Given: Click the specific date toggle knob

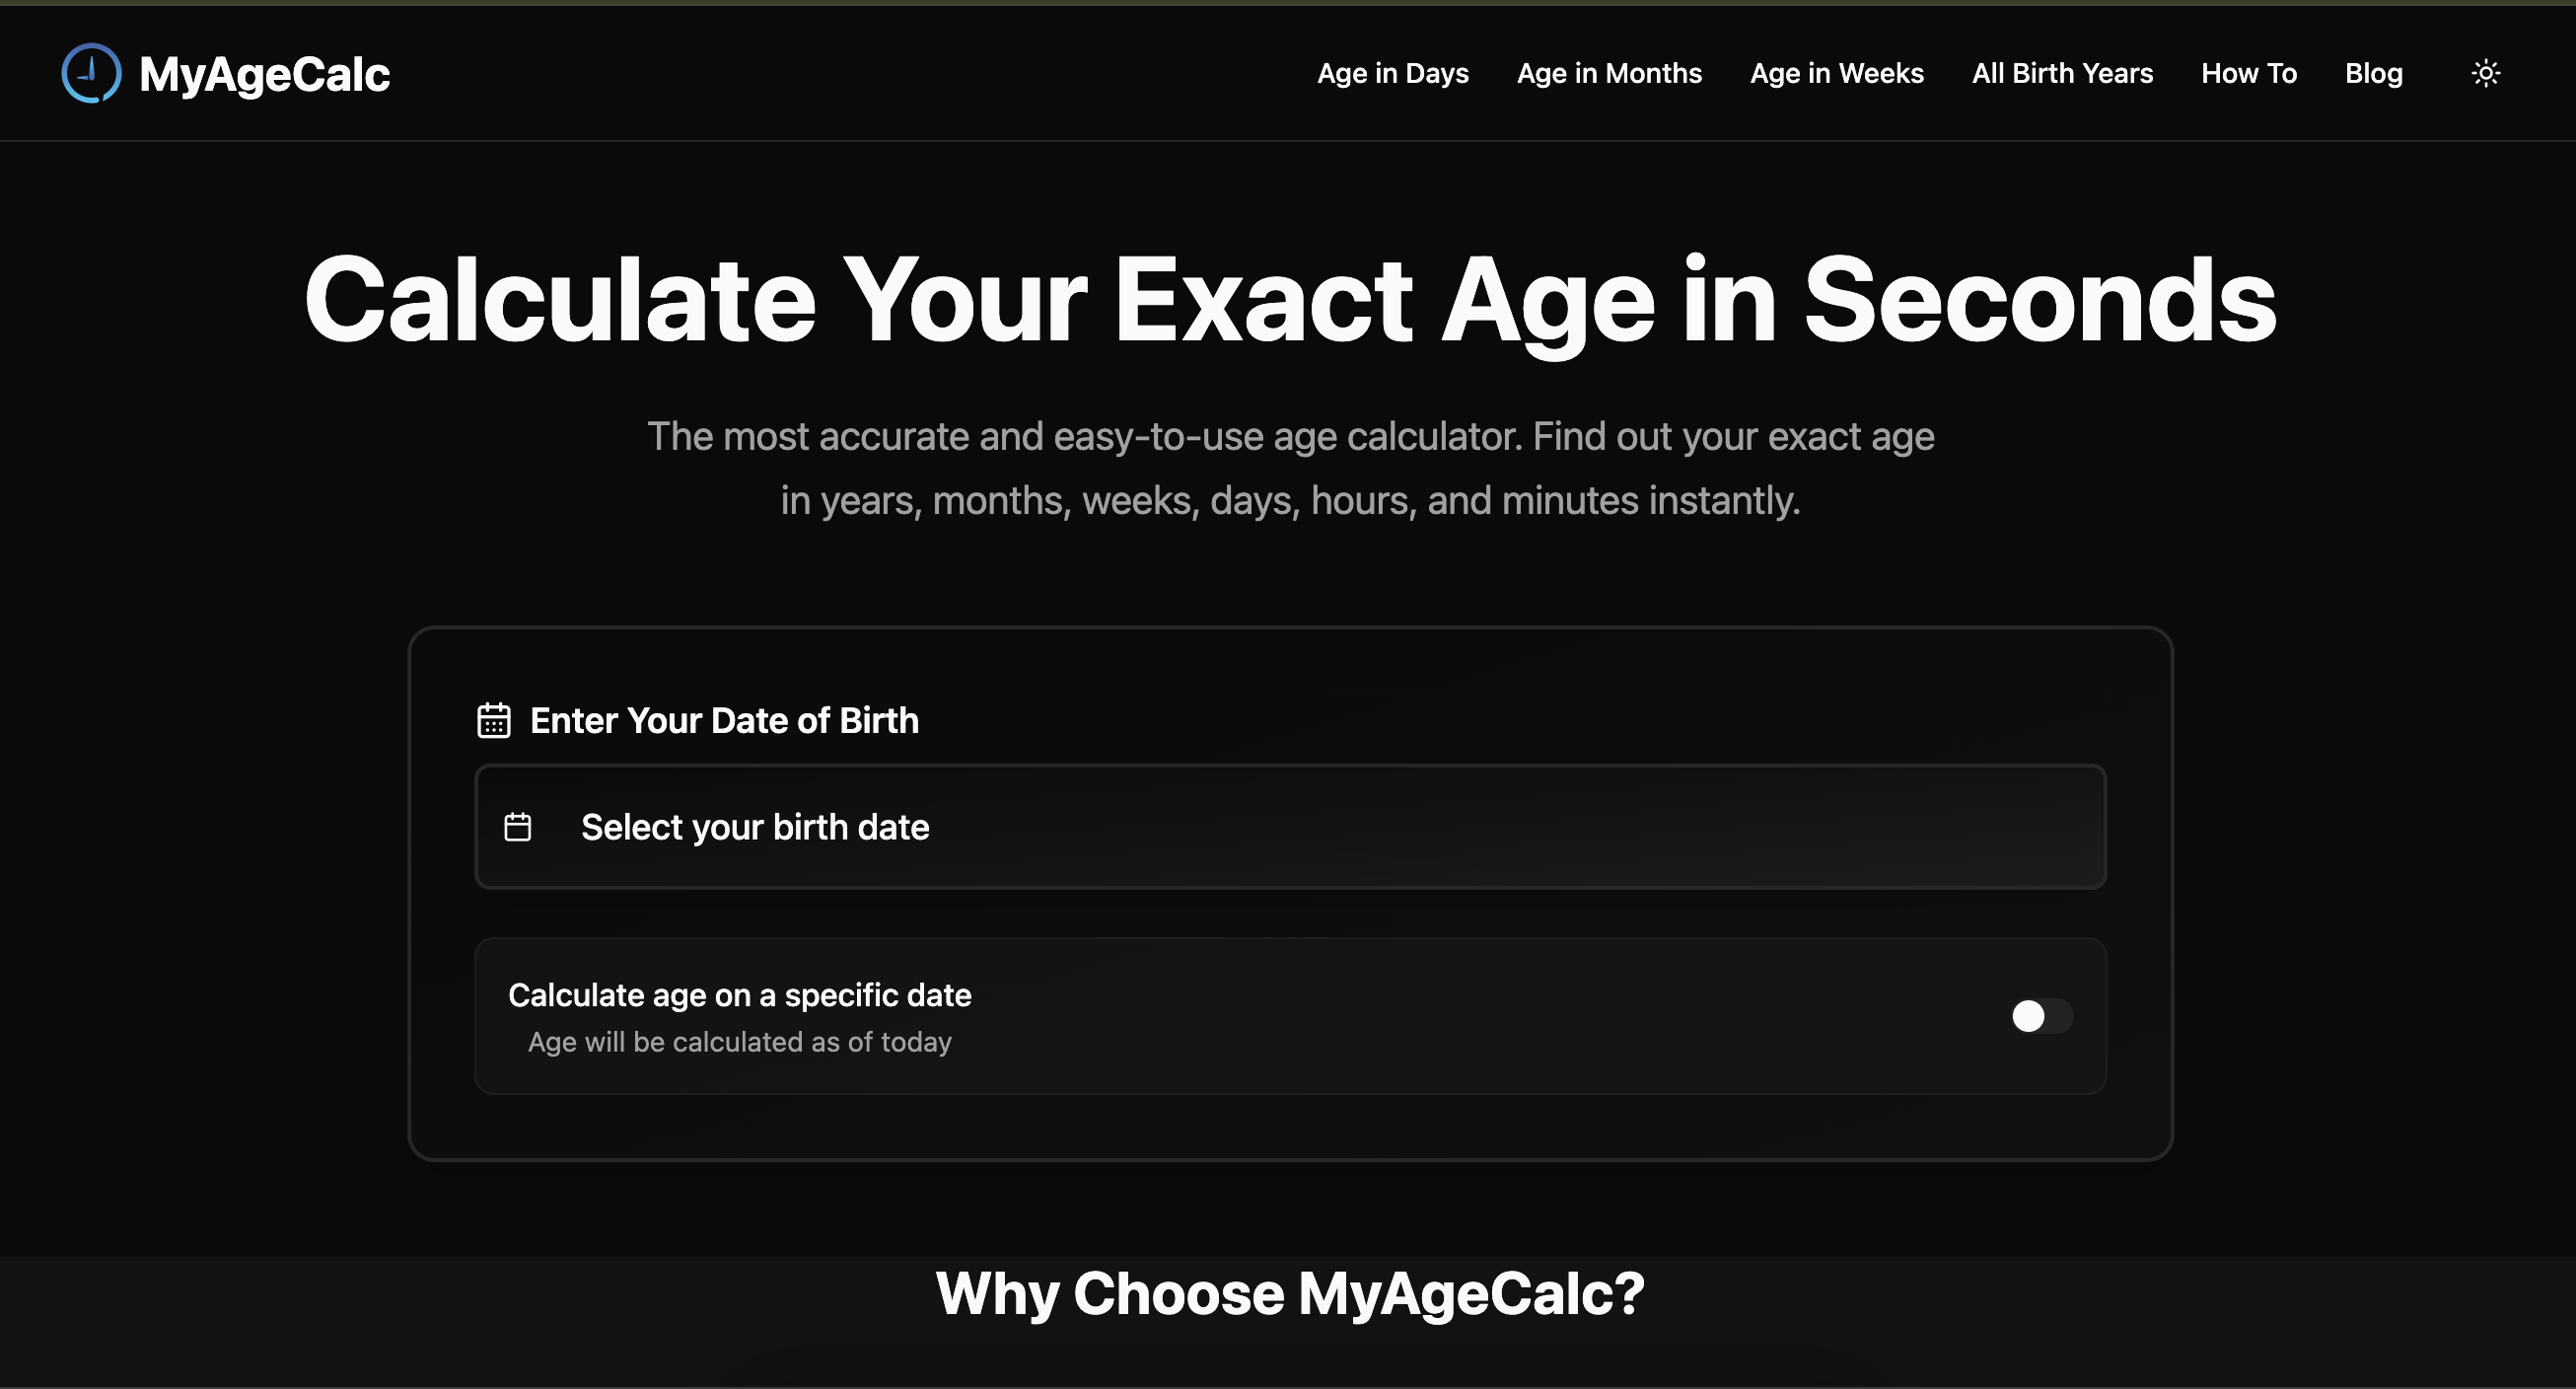Looking at the screenshot, I should [x=2029, y=1016].
